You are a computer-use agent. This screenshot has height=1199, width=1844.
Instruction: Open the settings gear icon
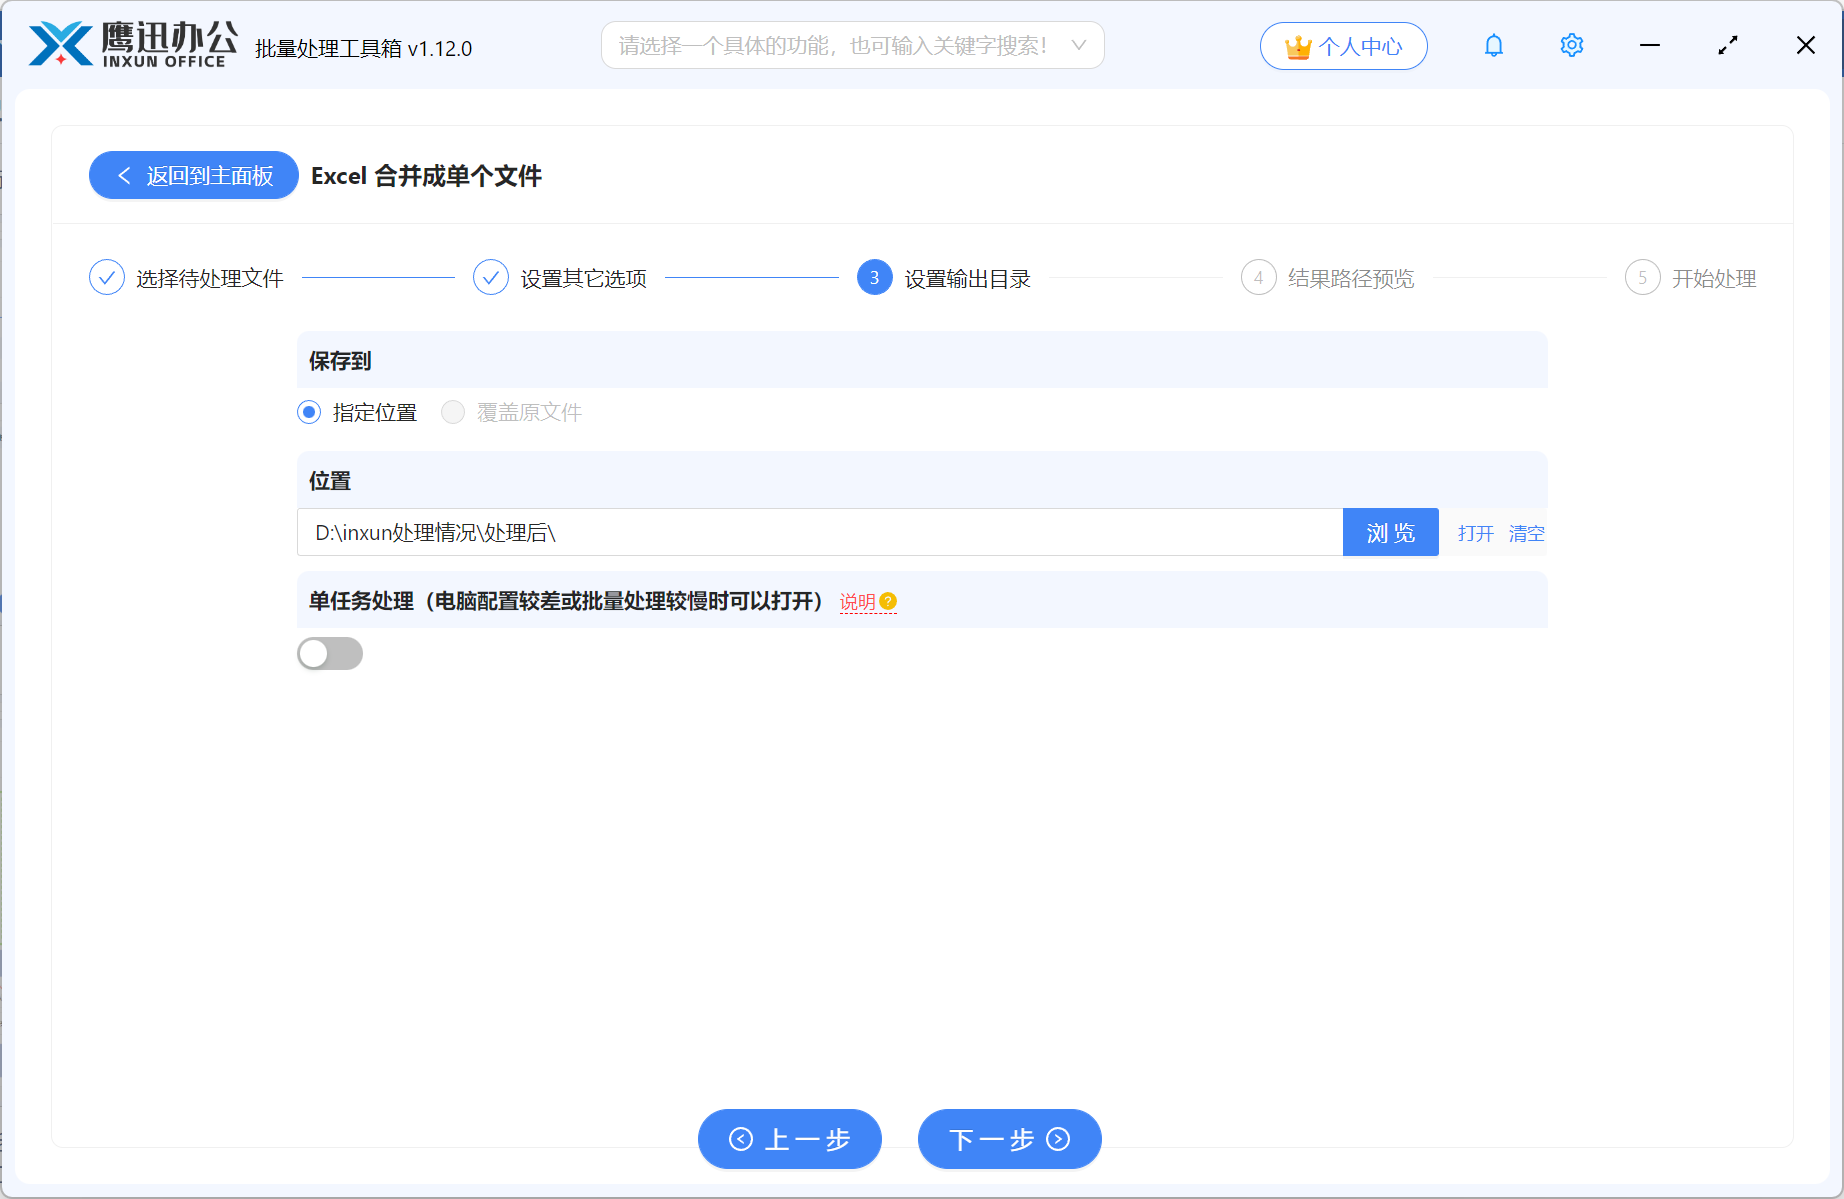coord(1571,45)
